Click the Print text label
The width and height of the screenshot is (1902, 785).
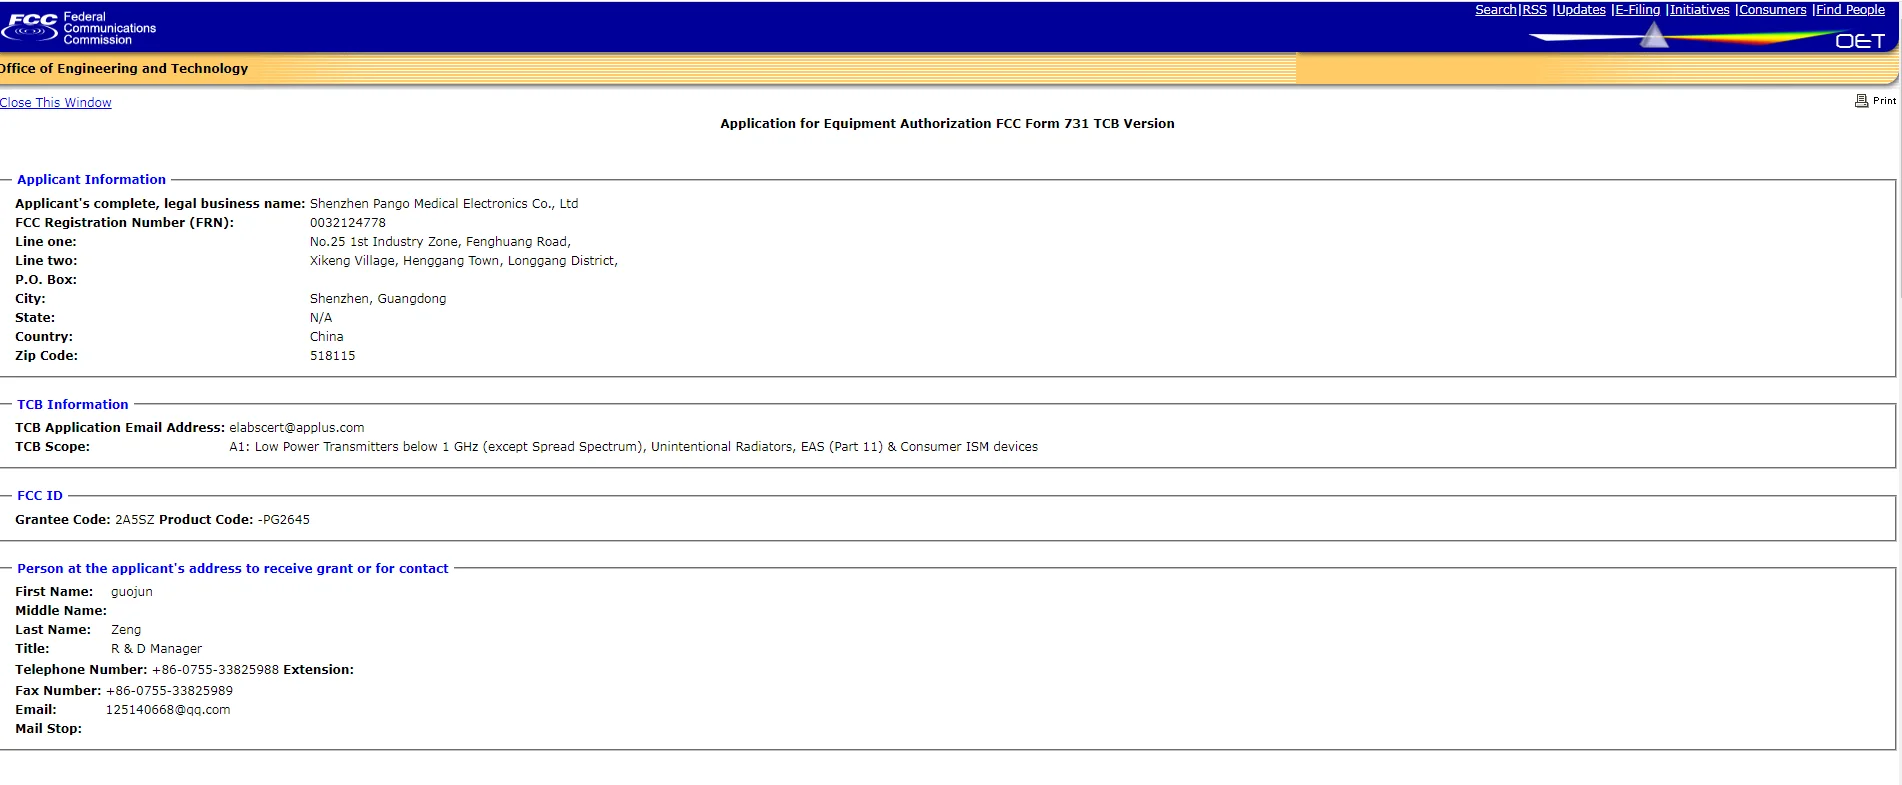(1884, 101)
